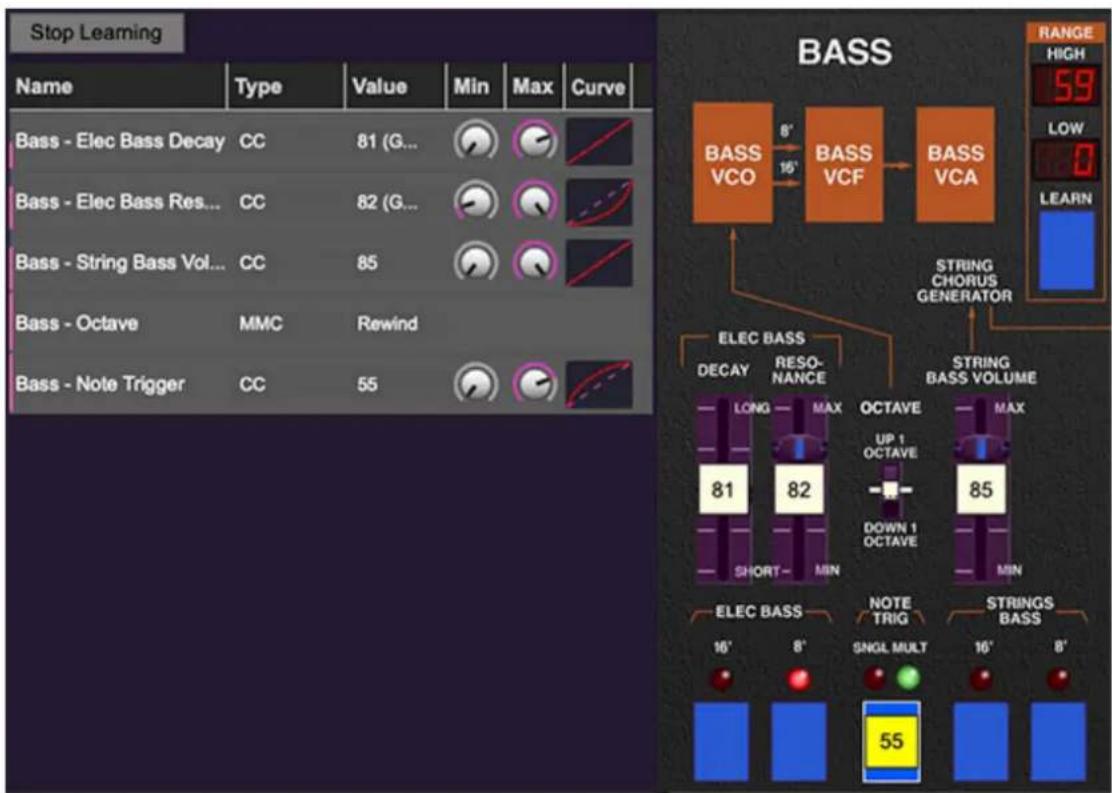Toggle the Strings Bass 16' blue button

pos(981,741)
